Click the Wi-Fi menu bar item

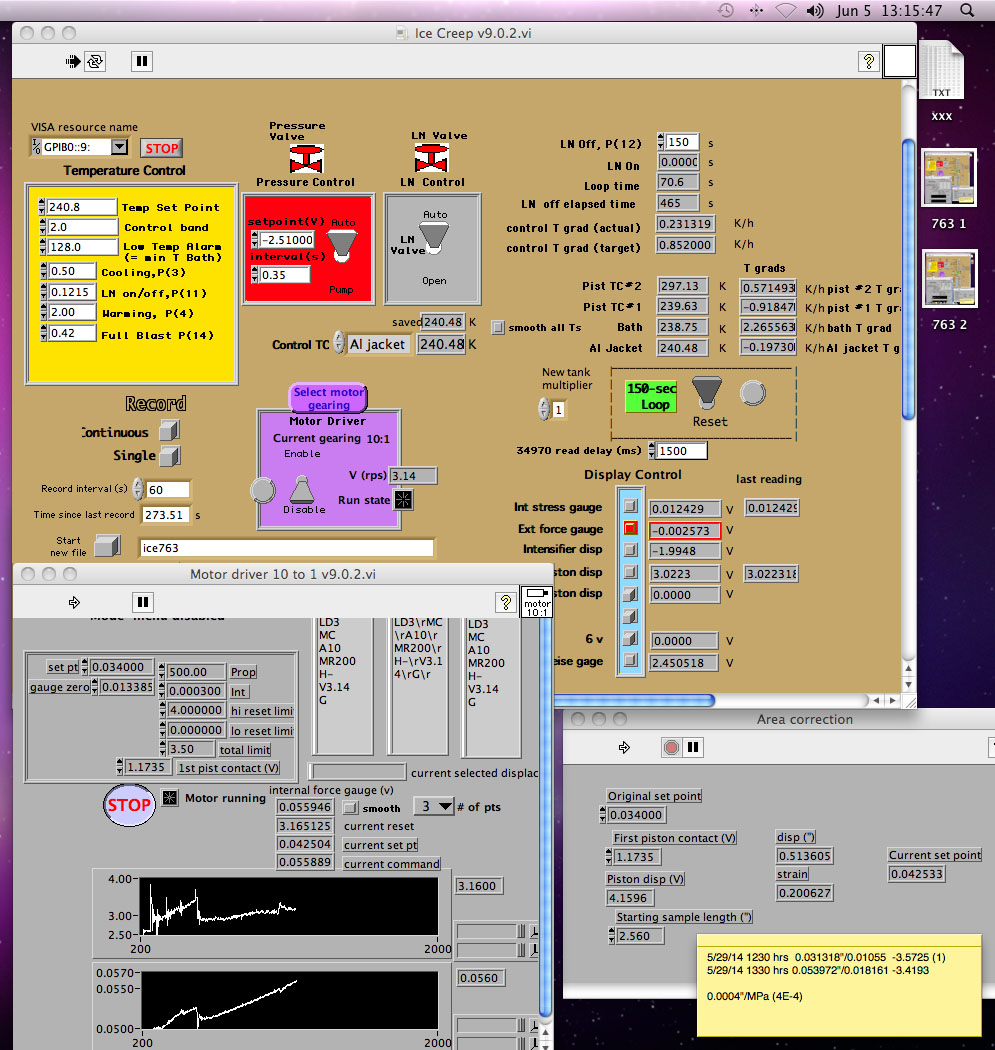coord(787,11)
